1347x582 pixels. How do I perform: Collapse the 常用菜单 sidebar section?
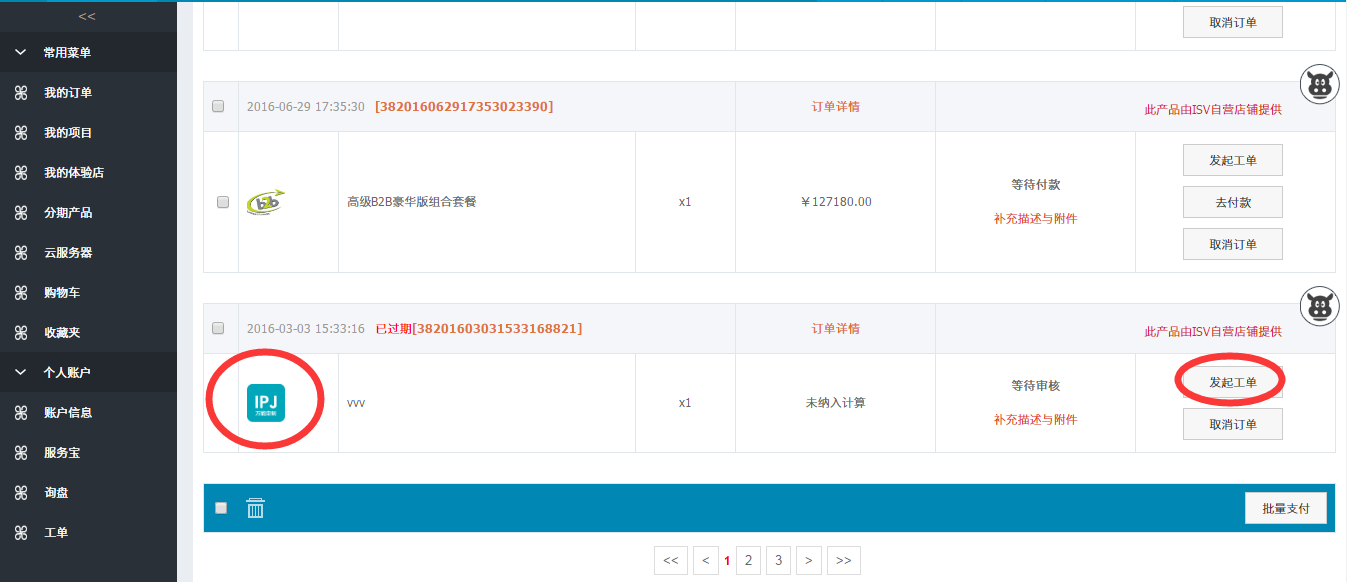coord(21,52)
